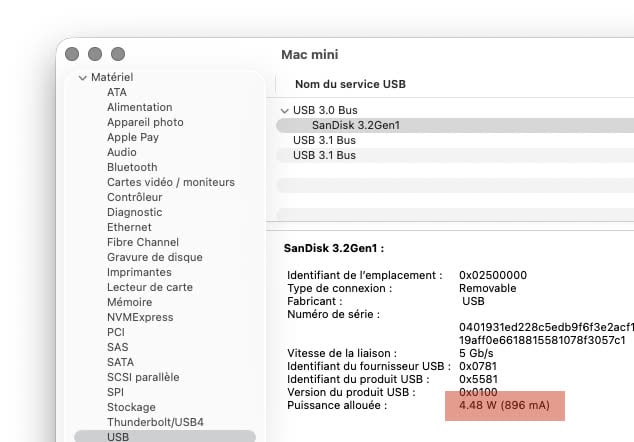Click the SanDisk 3.2Gen1 detail heading

pyautogui.click(x=334, y=248)
